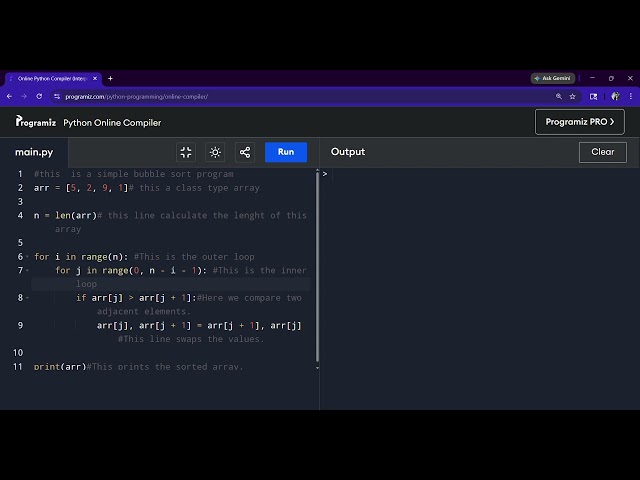Toggle light theme sun icon

click(215, 152)
